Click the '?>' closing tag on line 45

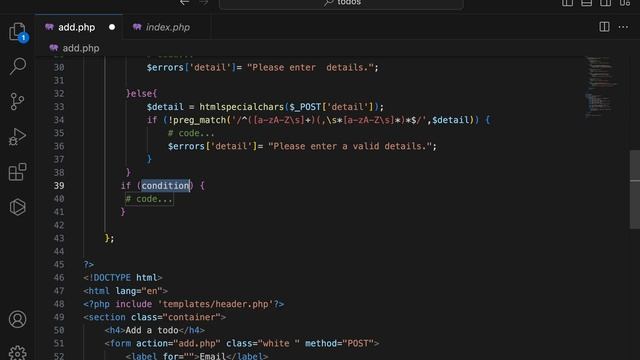click(89, 264)
